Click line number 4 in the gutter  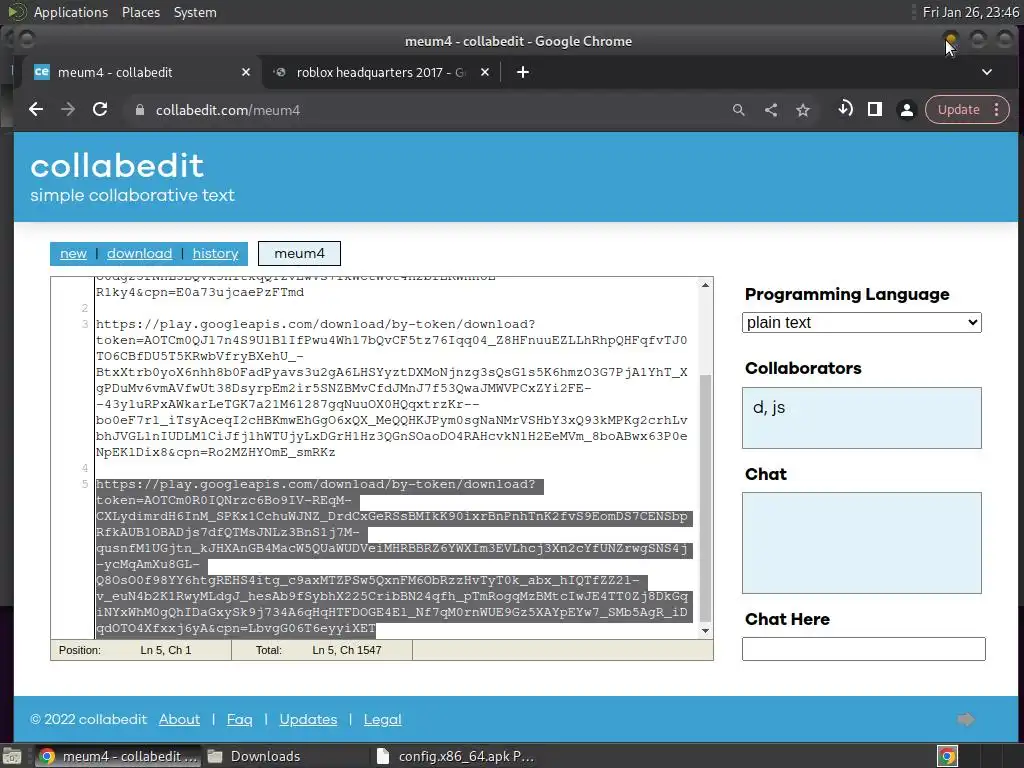(85, 468)
